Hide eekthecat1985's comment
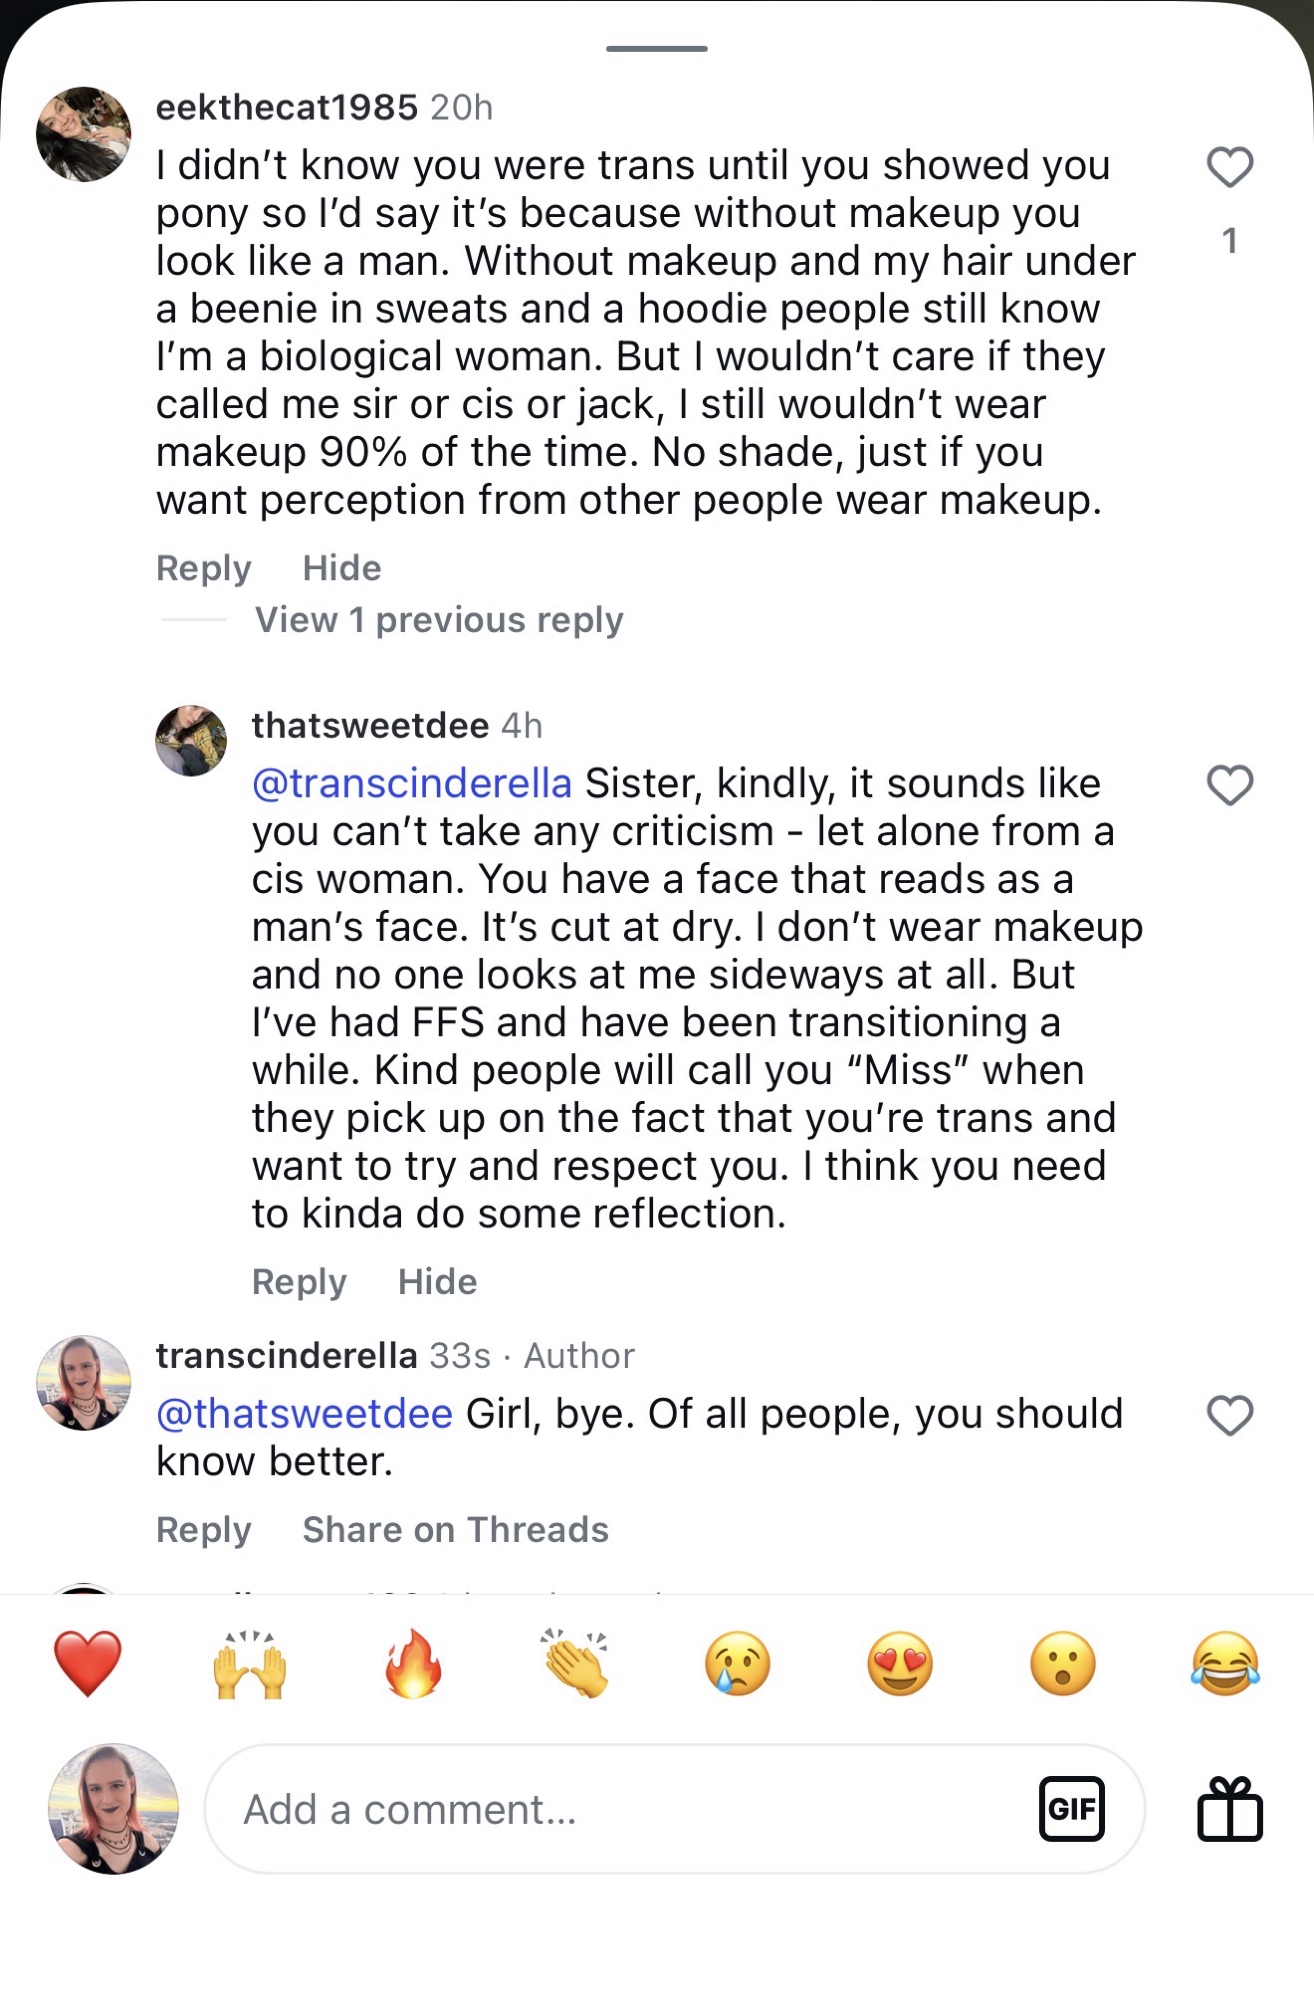This screenshot has height=2000, width=1314. pos(342,568)
